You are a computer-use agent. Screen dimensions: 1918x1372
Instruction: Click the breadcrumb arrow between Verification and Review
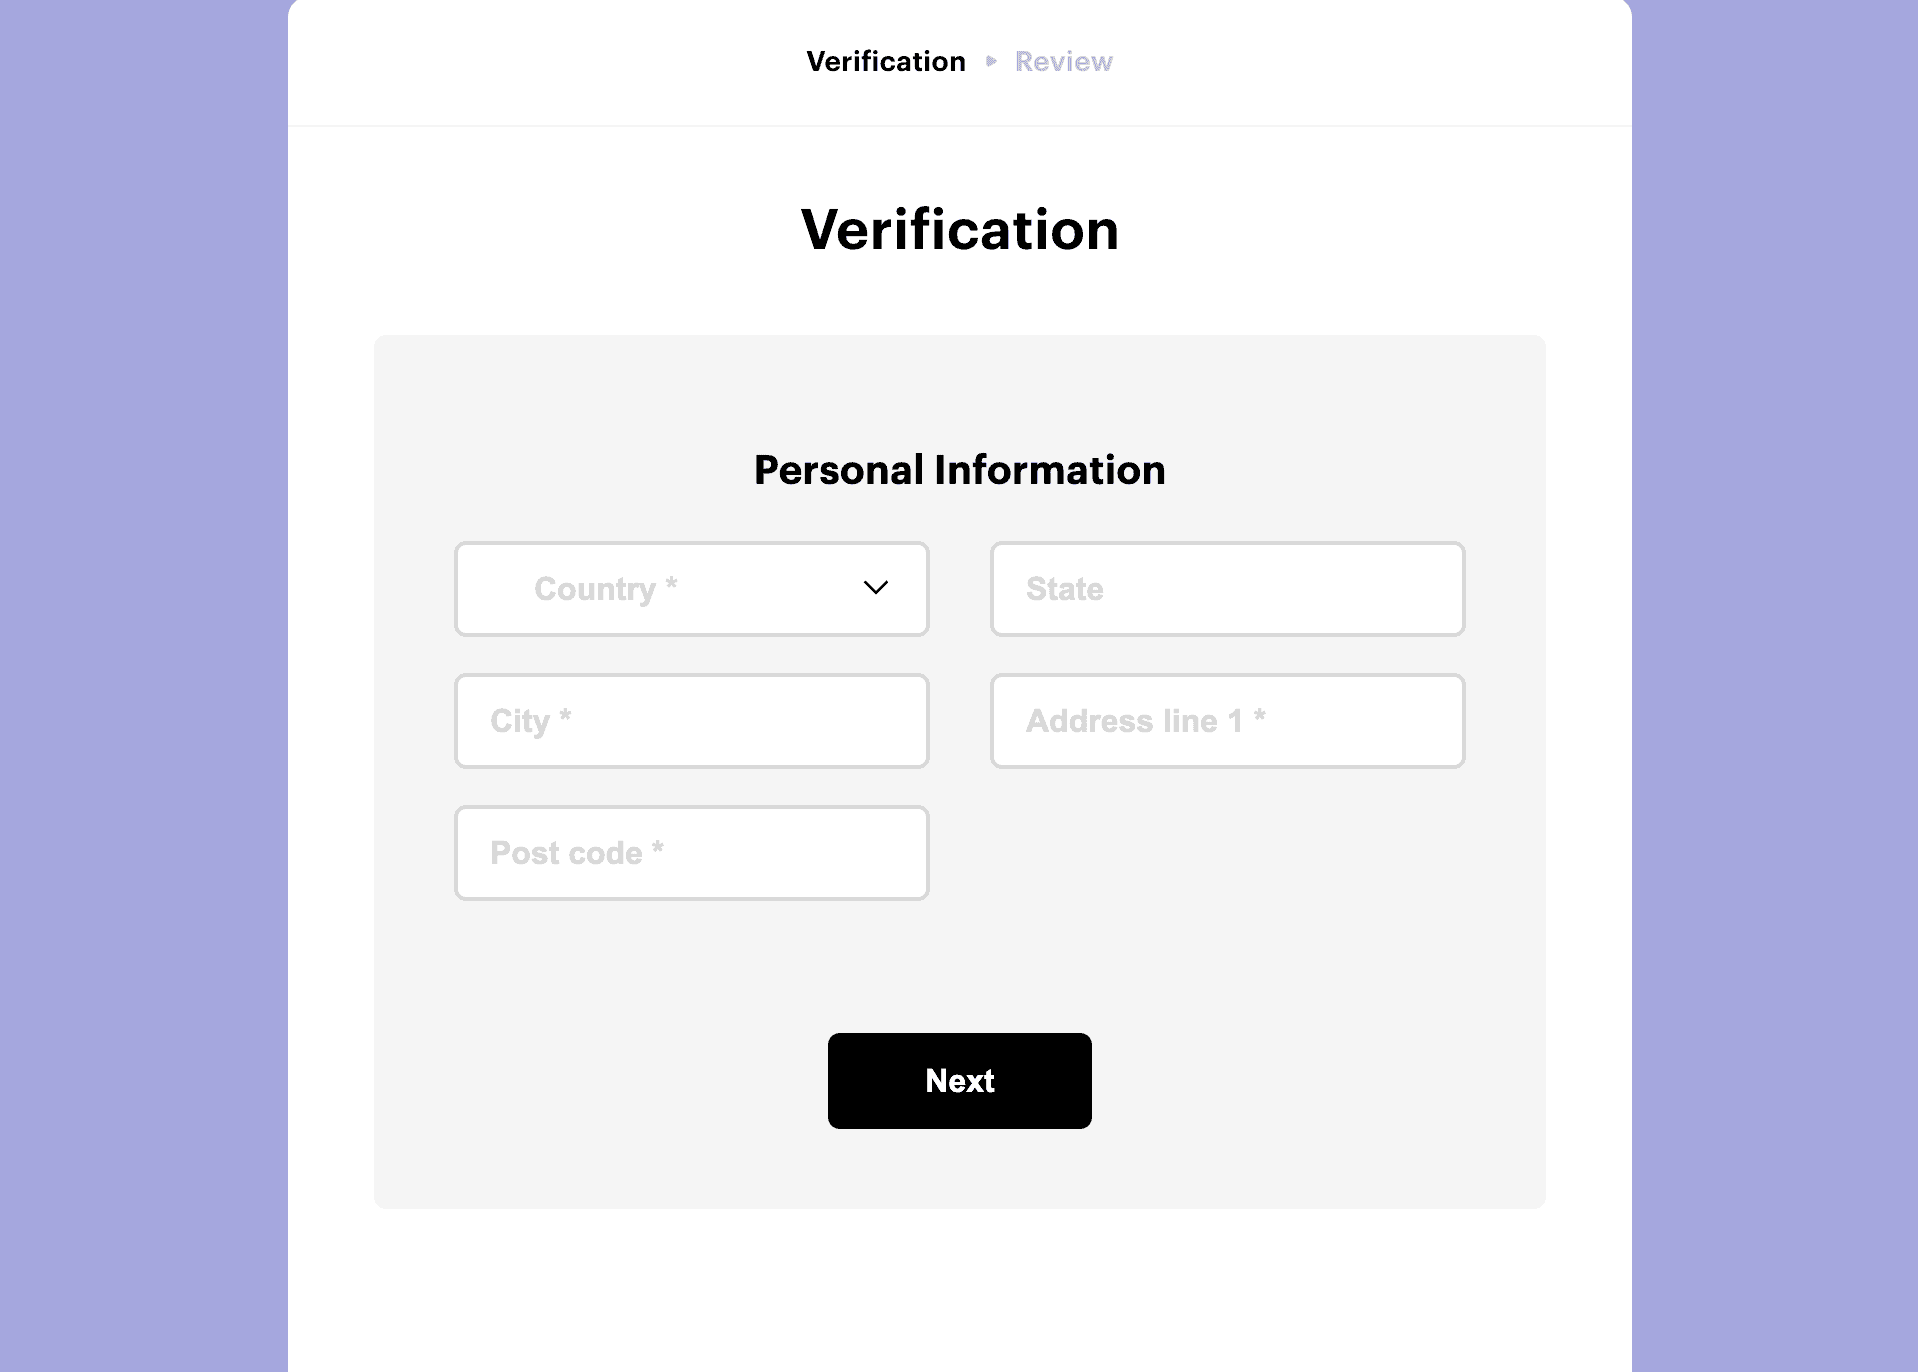click(x=991, y=61)
